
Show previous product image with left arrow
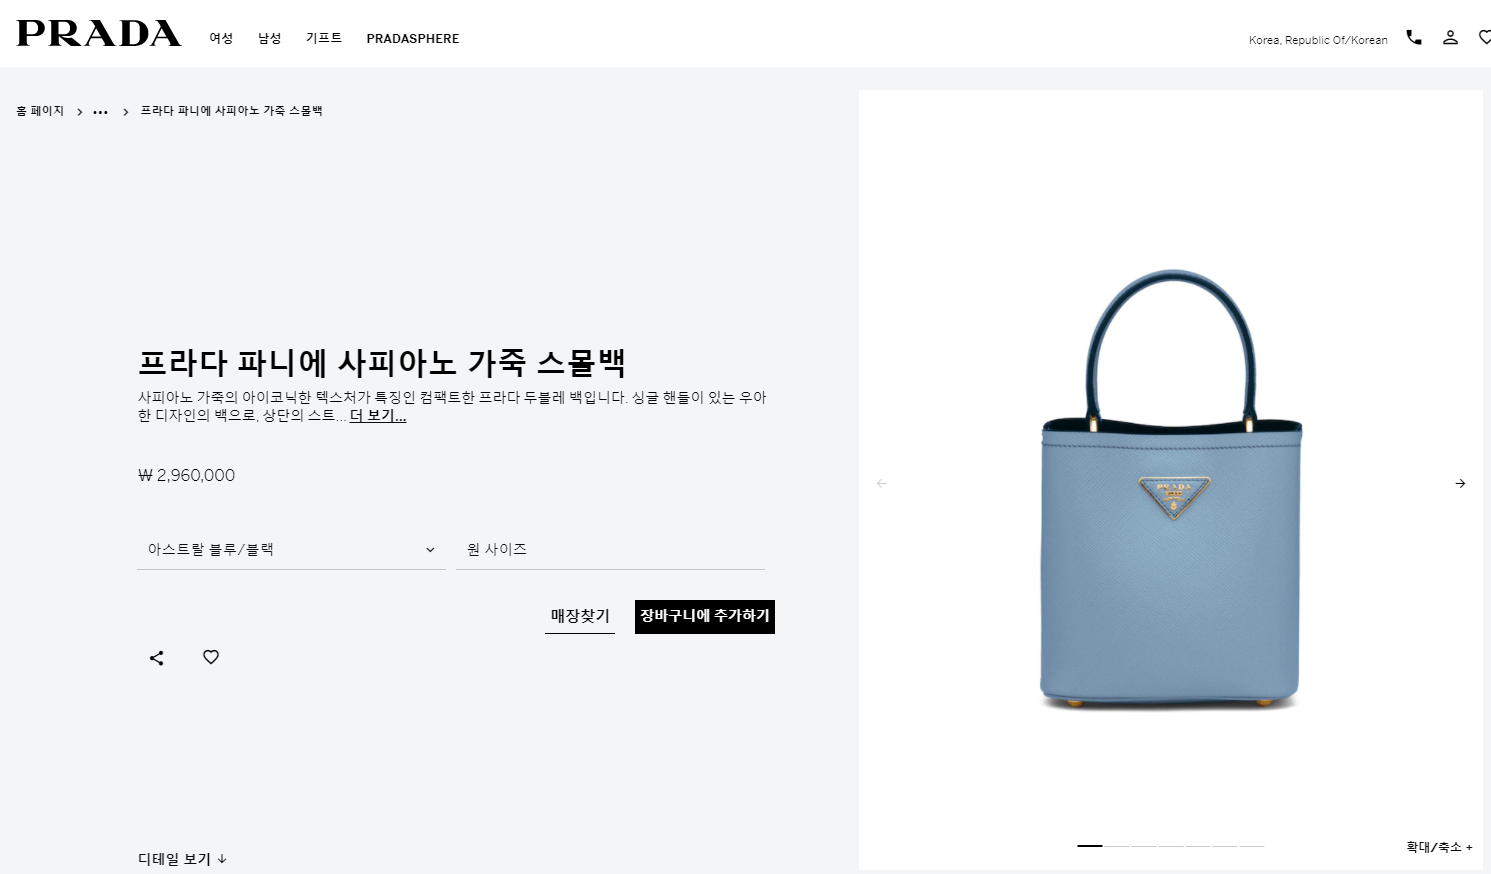tap(882, 483)
